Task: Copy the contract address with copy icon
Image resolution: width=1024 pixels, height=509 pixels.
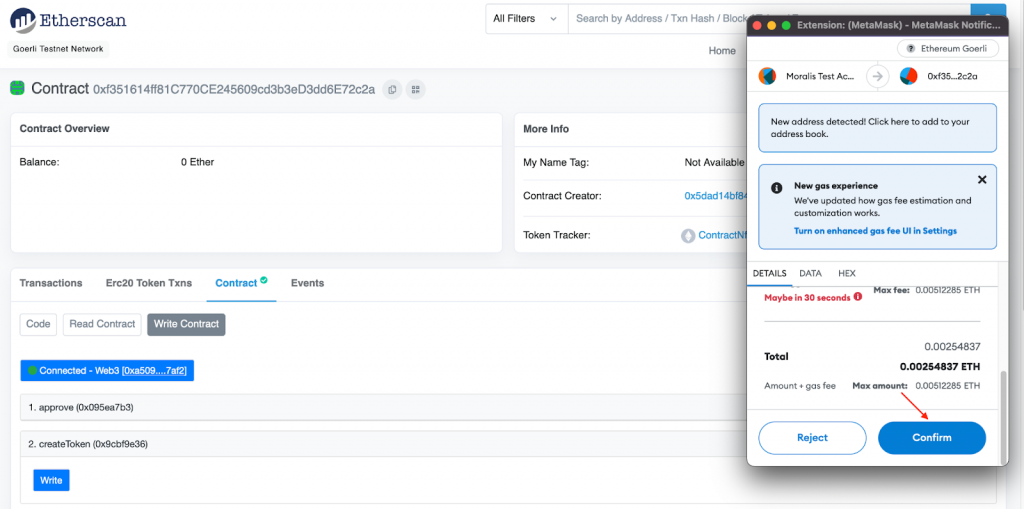Action: [x=392, y=90]
